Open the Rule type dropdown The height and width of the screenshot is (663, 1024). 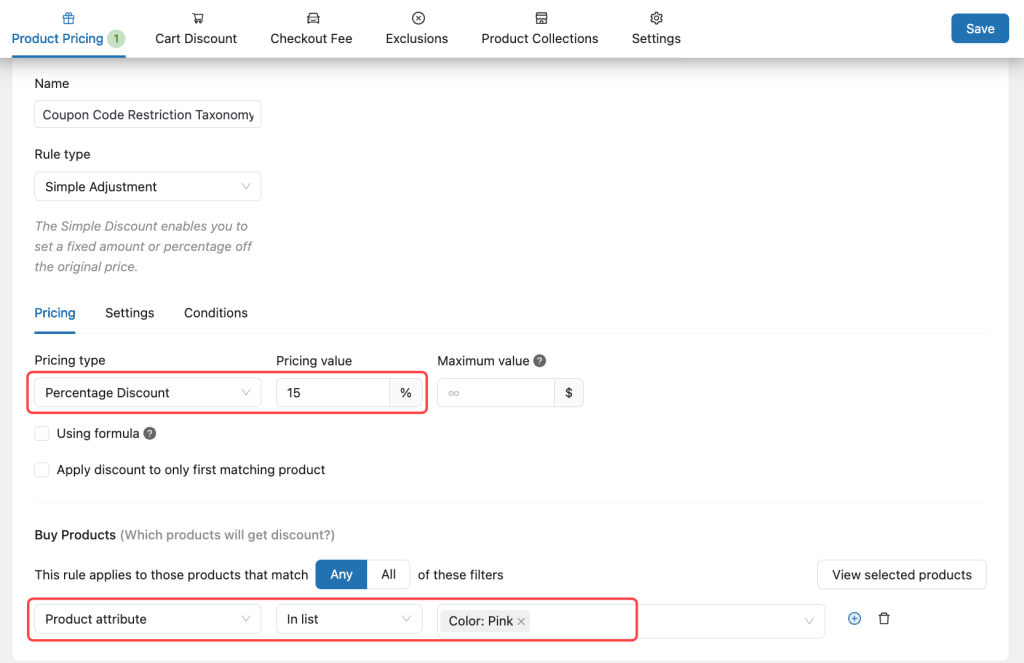coord(147,186)
